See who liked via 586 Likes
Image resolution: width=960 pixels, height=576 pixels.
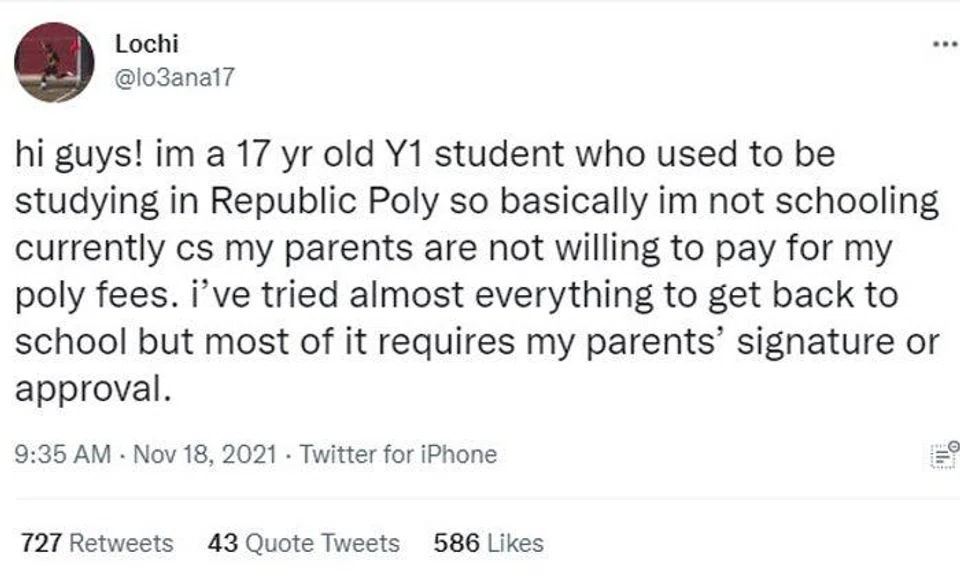[486, 542]
